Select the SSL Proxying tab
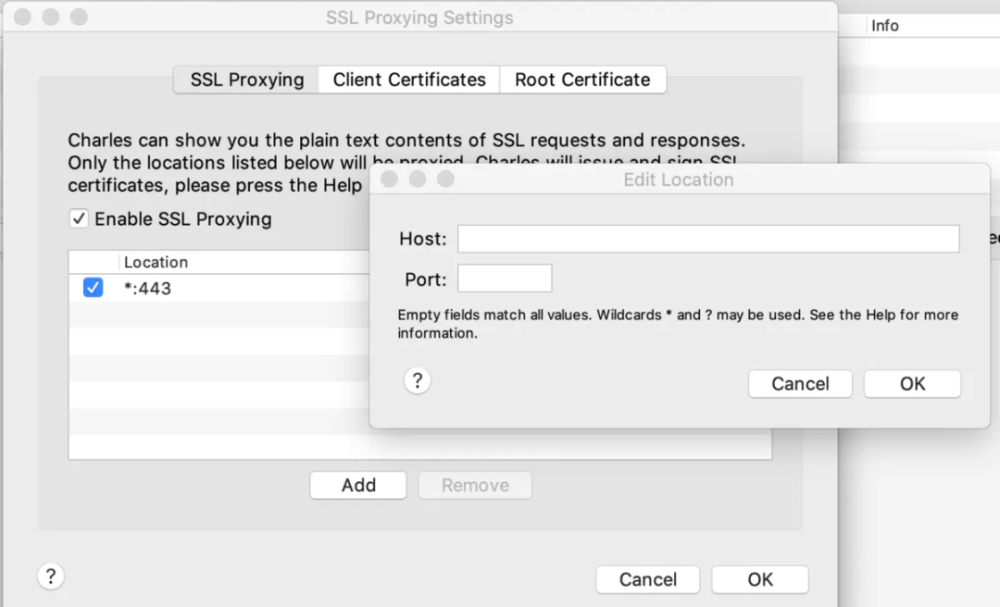Screen dimensions: 1000x607 247,80
